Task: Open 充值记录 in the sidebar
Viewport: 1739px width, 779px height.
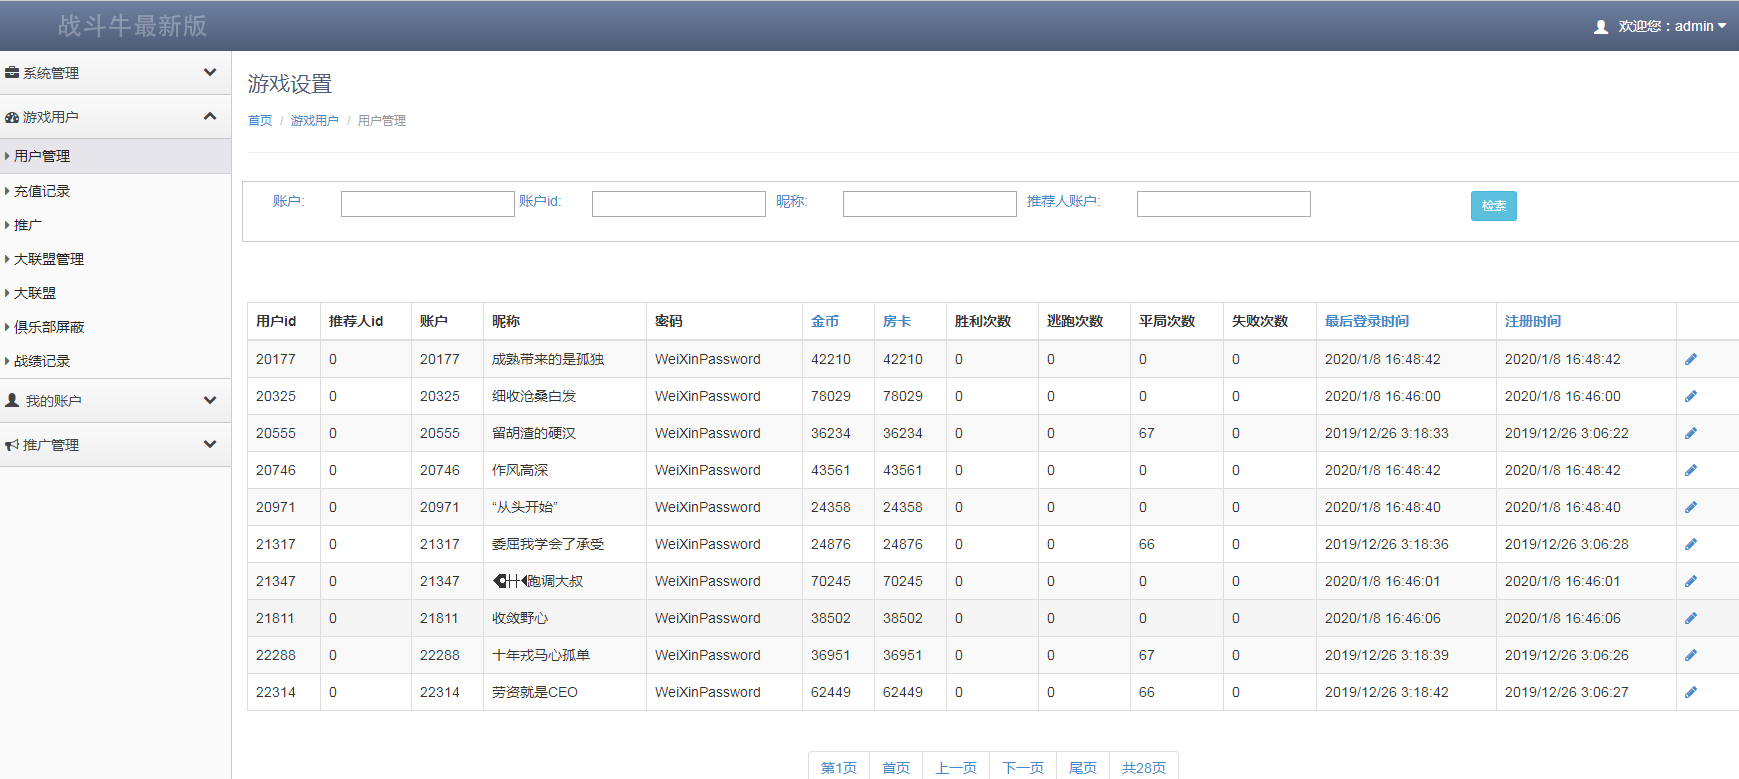Action: (42, 191)
